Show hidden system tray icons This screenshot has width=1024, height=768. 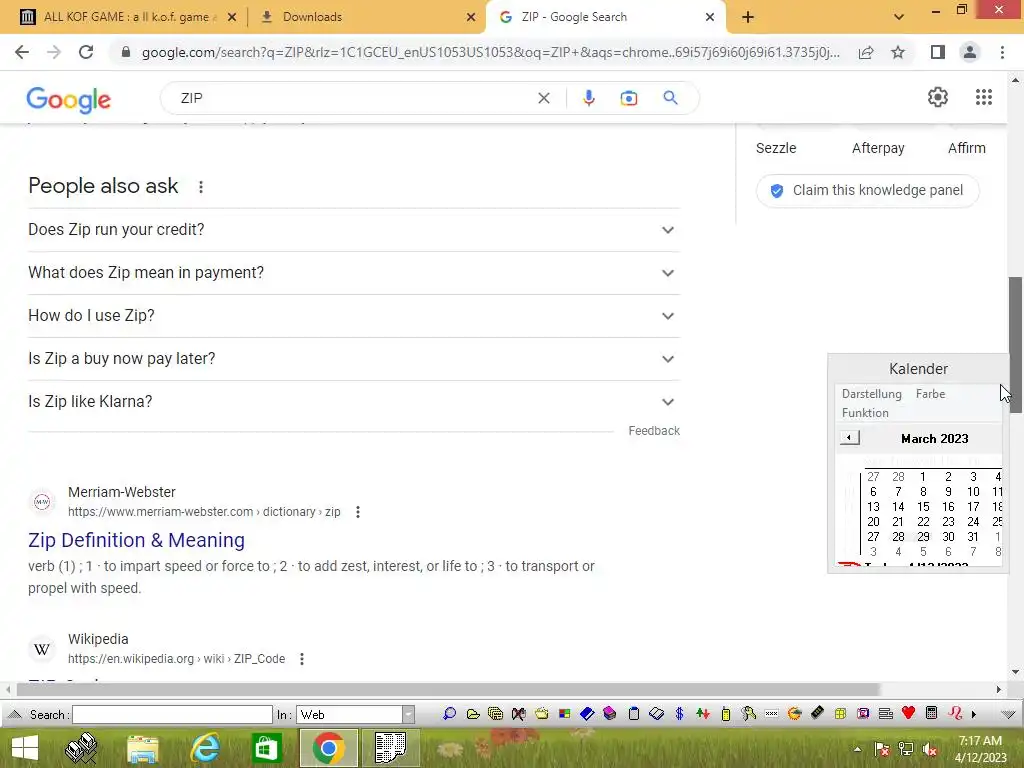[857, 749]
